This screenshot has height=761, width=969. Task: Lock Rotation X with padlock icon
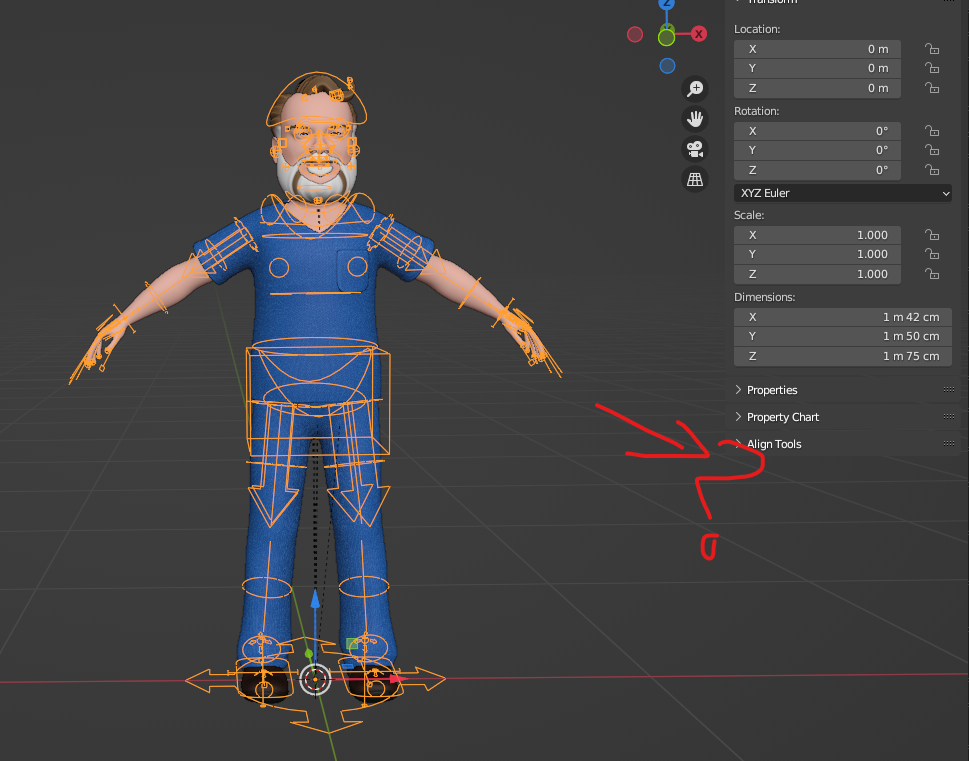point(932,131)
